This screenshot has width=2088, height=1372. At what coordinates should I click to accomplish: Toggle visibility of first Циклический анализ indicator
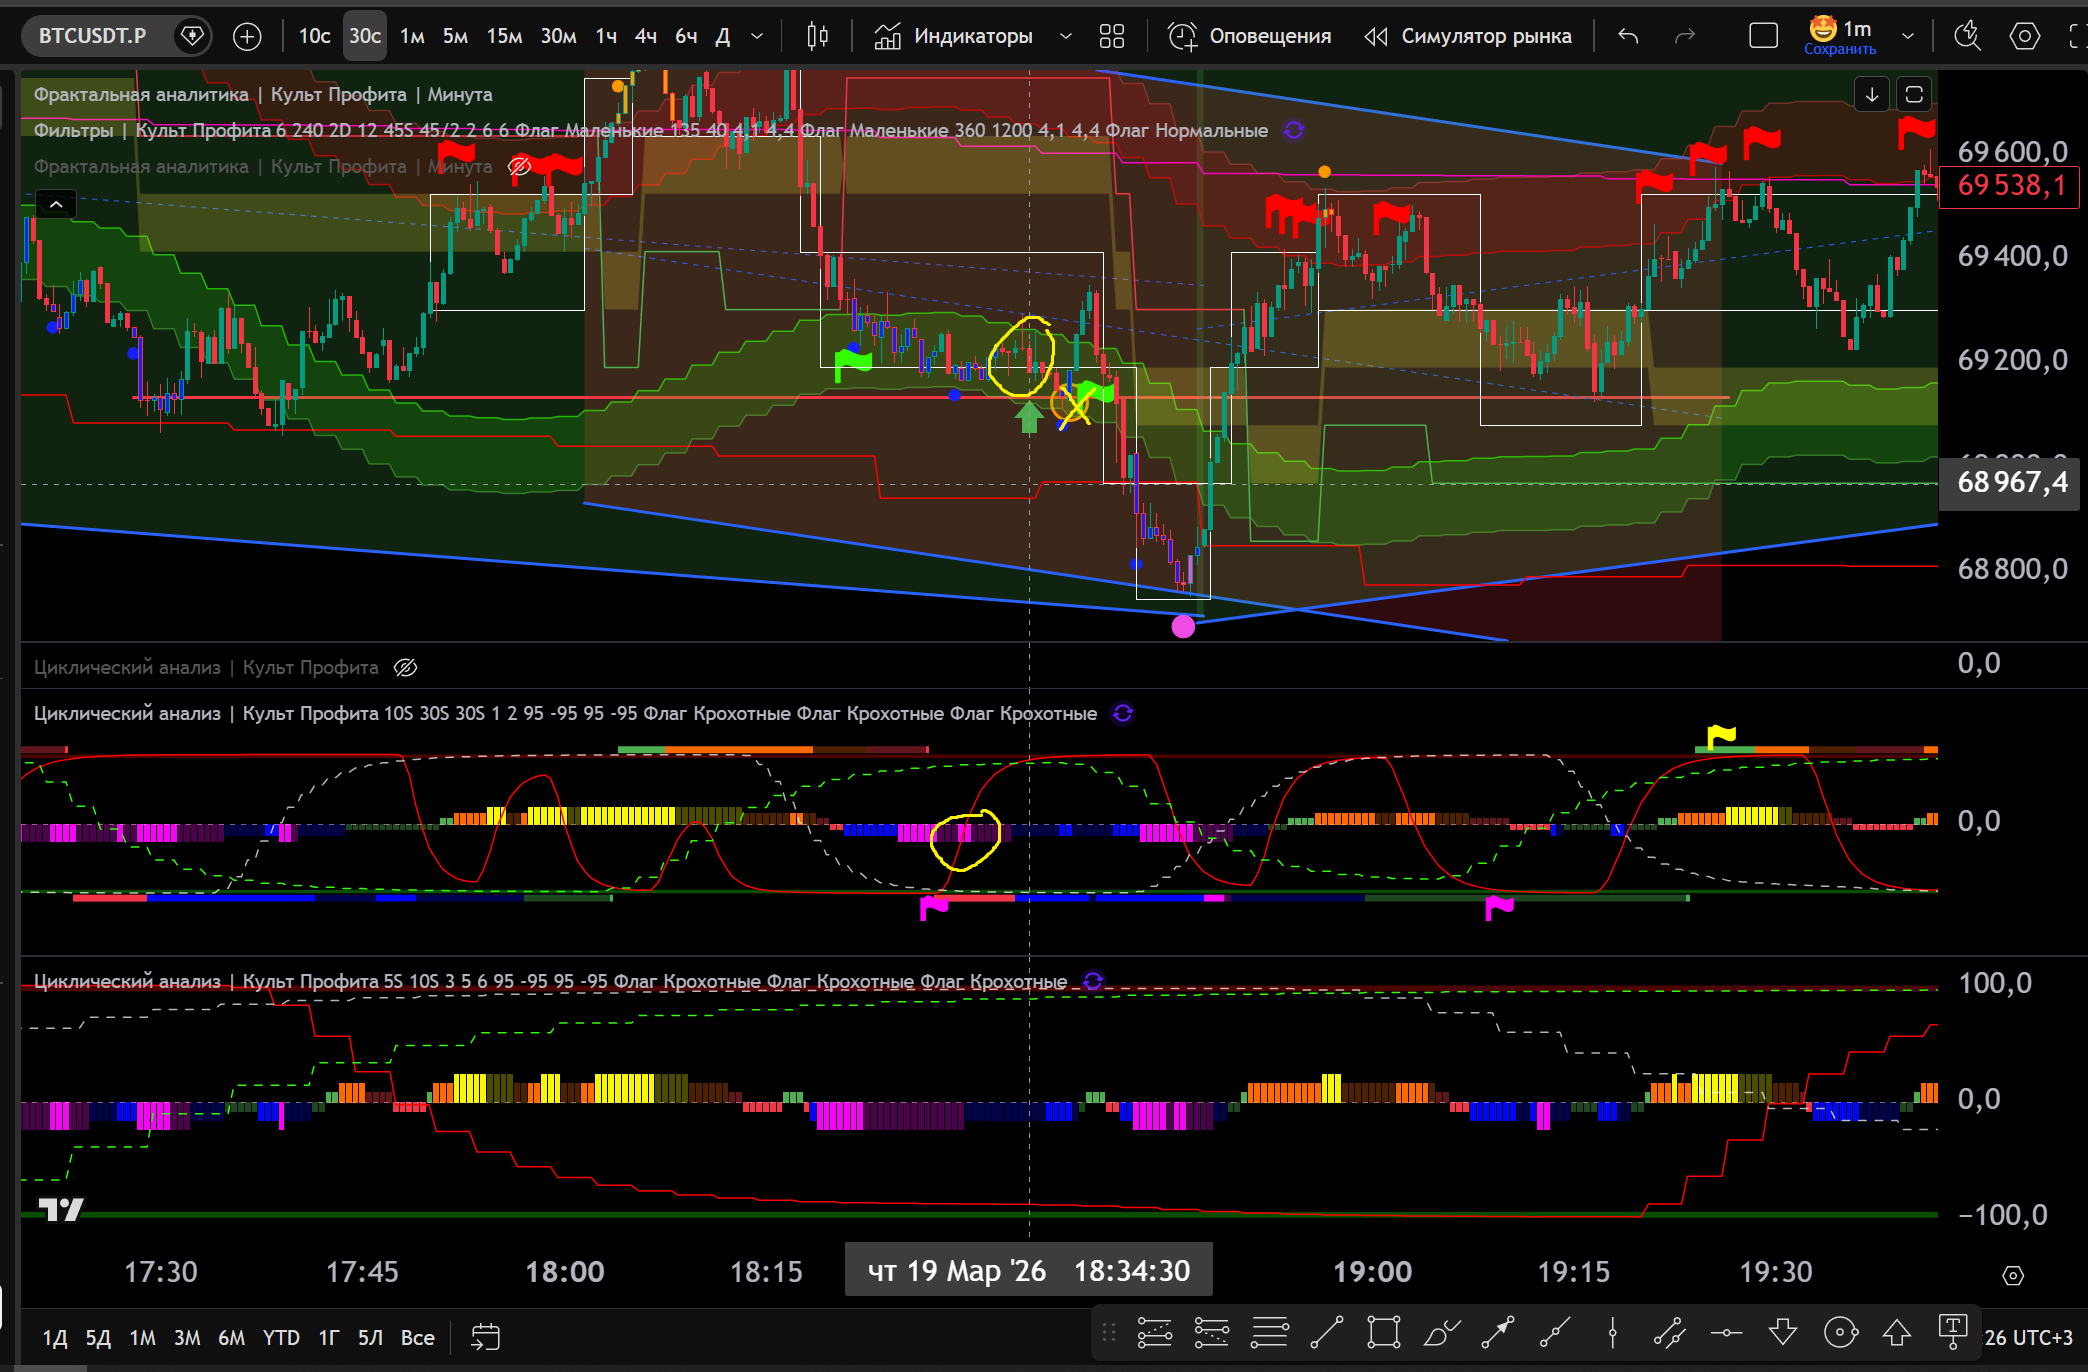click(405, 667)
